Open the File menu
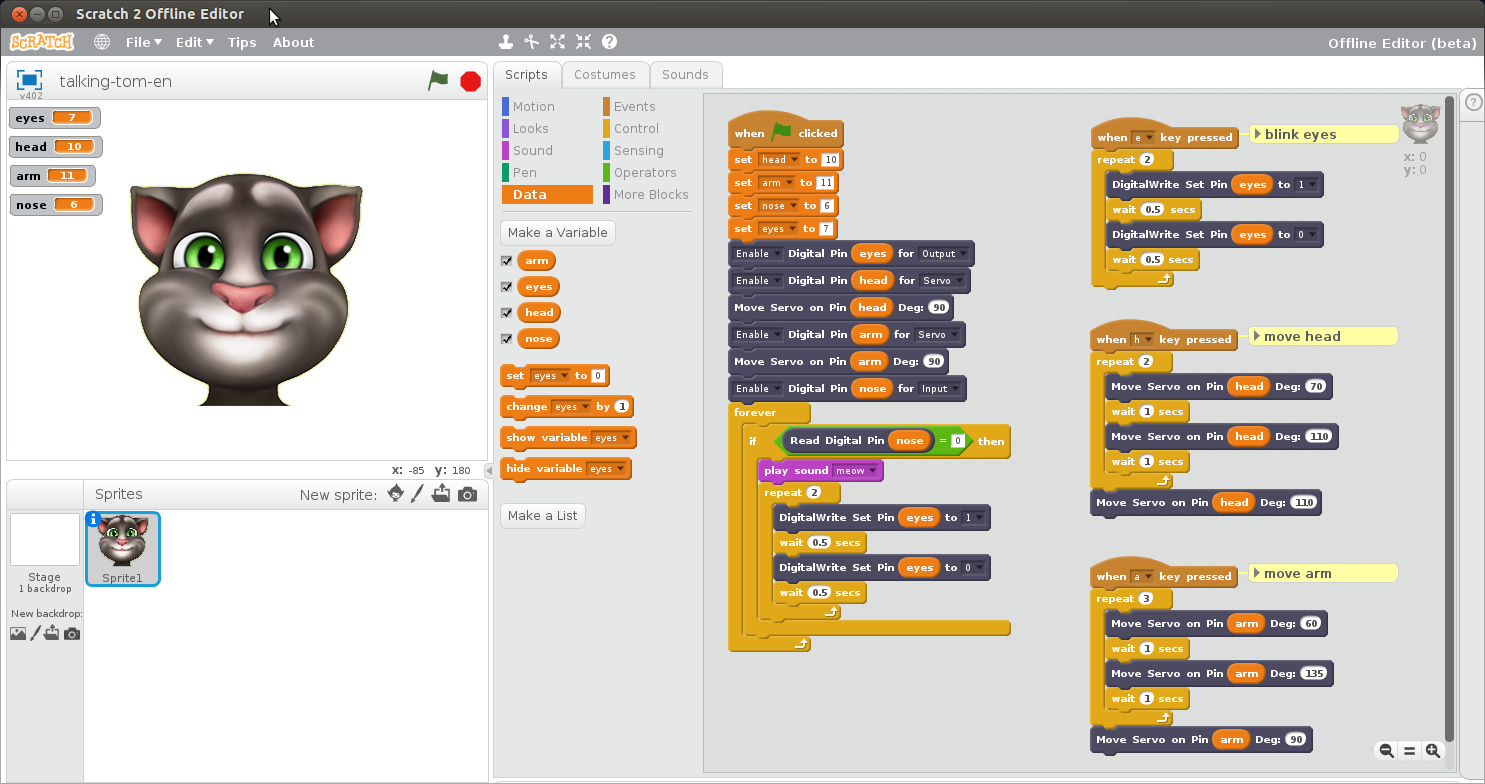Viewport: 1485px width, 784px height. point(142,42)
